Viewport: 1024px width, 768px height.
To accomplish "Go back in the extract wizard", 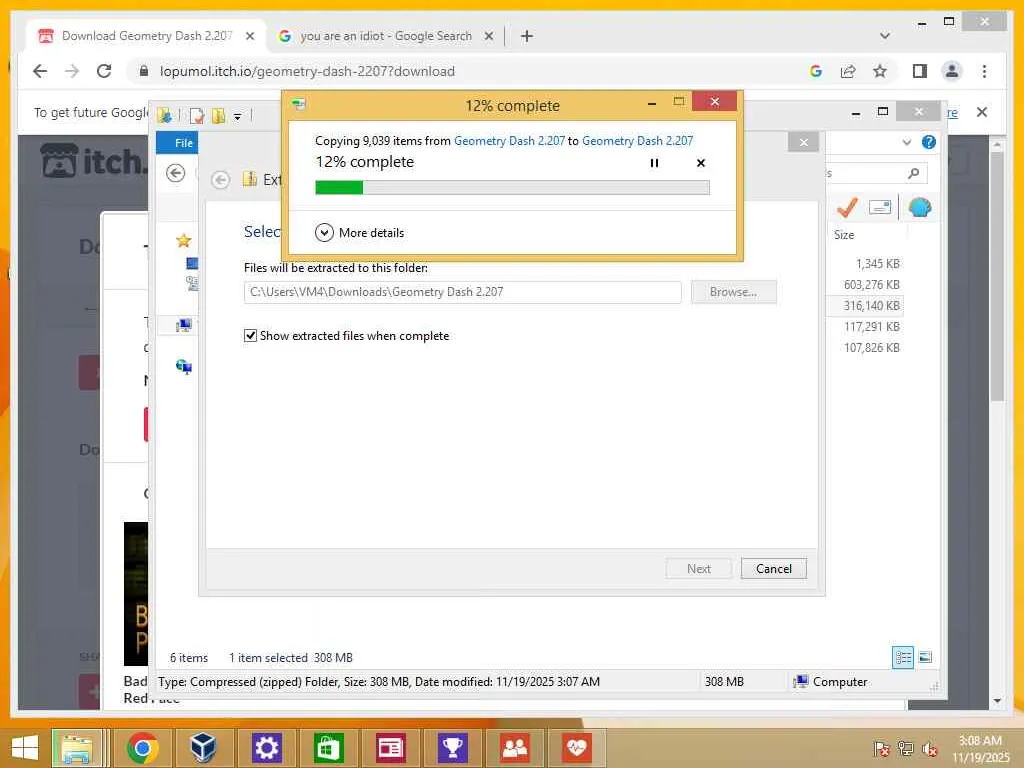I will pos(221,180).
